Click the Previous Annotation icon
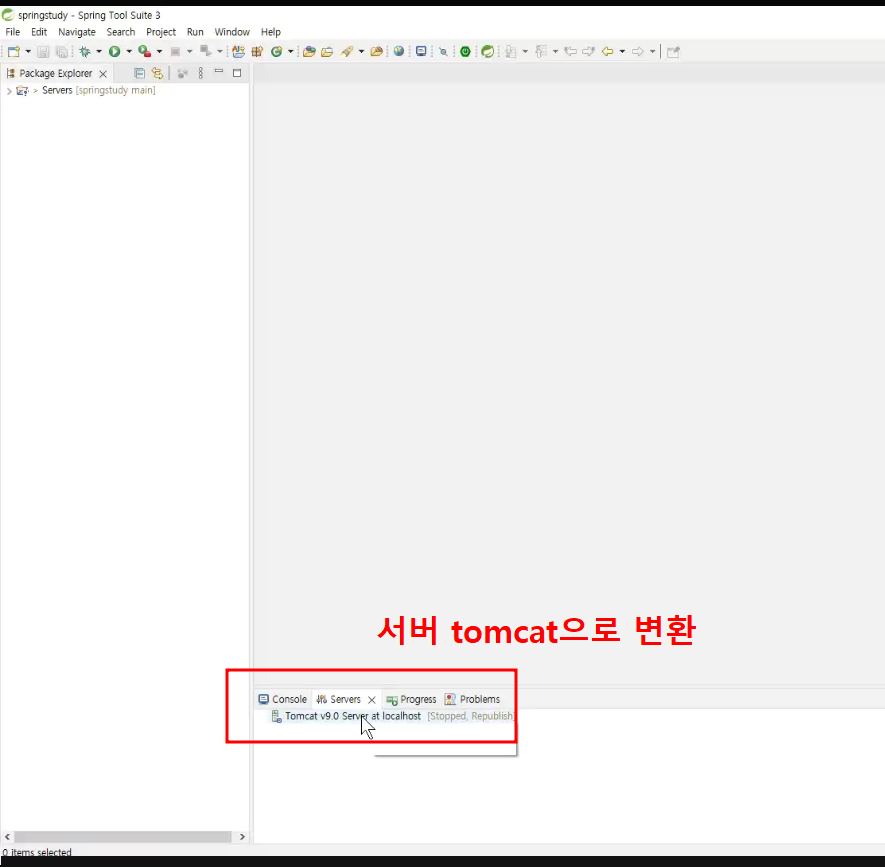 (541, 52)
